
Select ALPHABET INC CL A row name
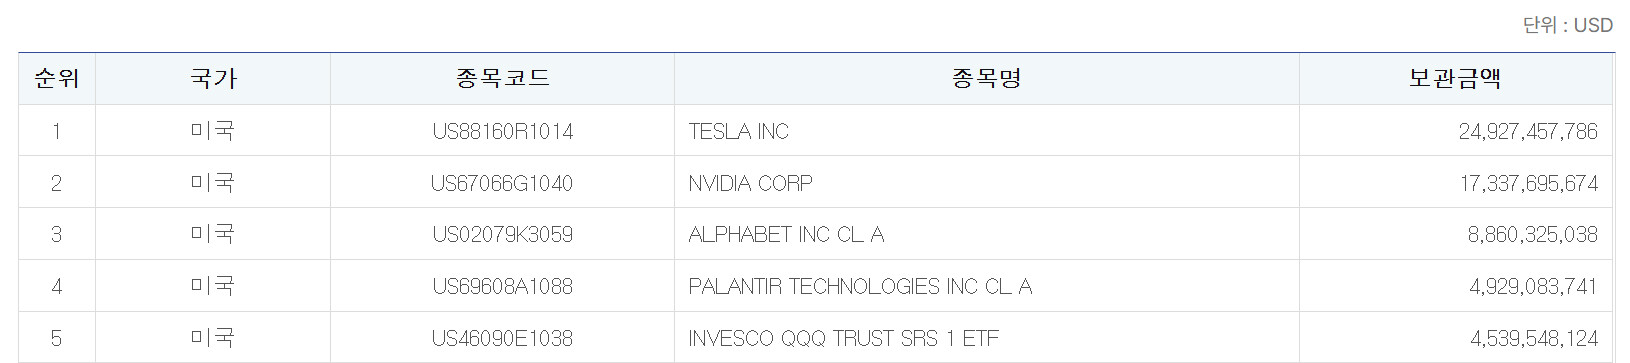(786, 235)
